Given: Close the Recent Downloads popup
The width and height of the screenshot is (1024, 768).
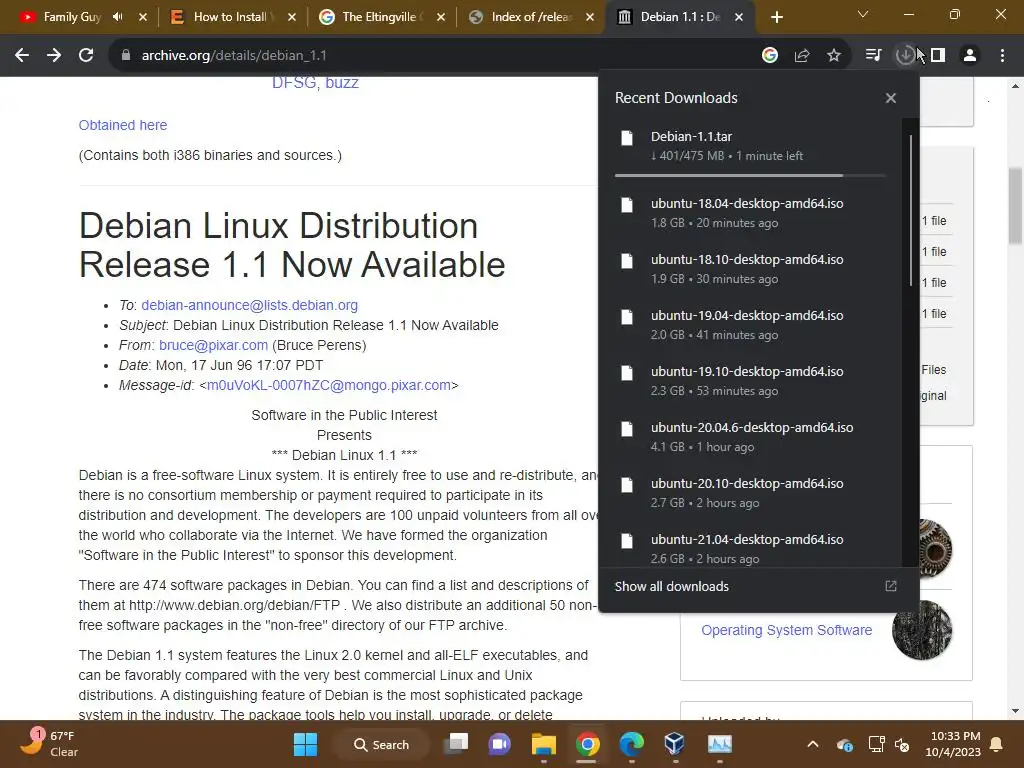Looking at the screenshot, I should [x=891, y=98].
